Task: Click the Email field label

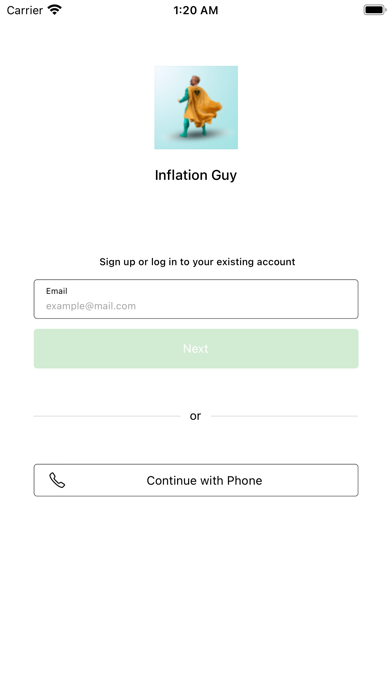Action: click(57, 291)
